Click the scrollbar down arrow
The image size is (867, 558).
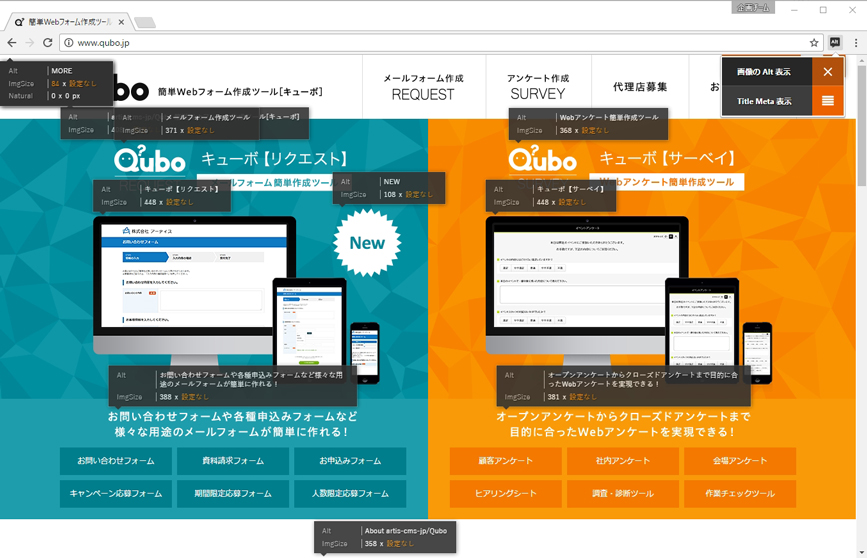point(861,552)
